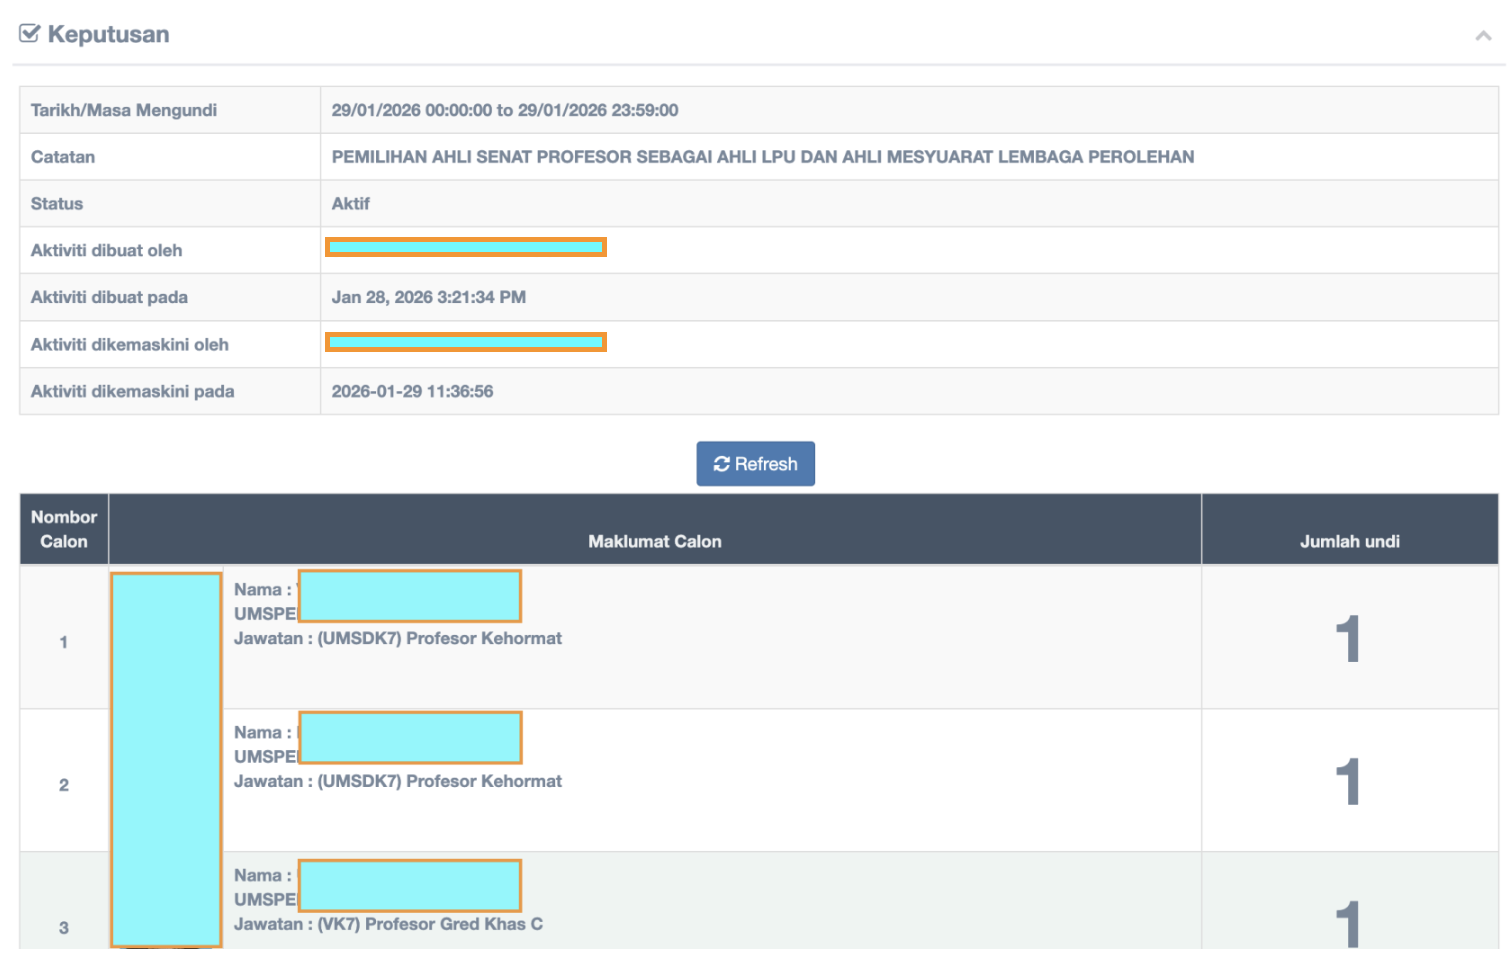This screenshot has width=1512, height=980.
Task: Select the Maklumat Calon column header
Action: click(654, 541)
